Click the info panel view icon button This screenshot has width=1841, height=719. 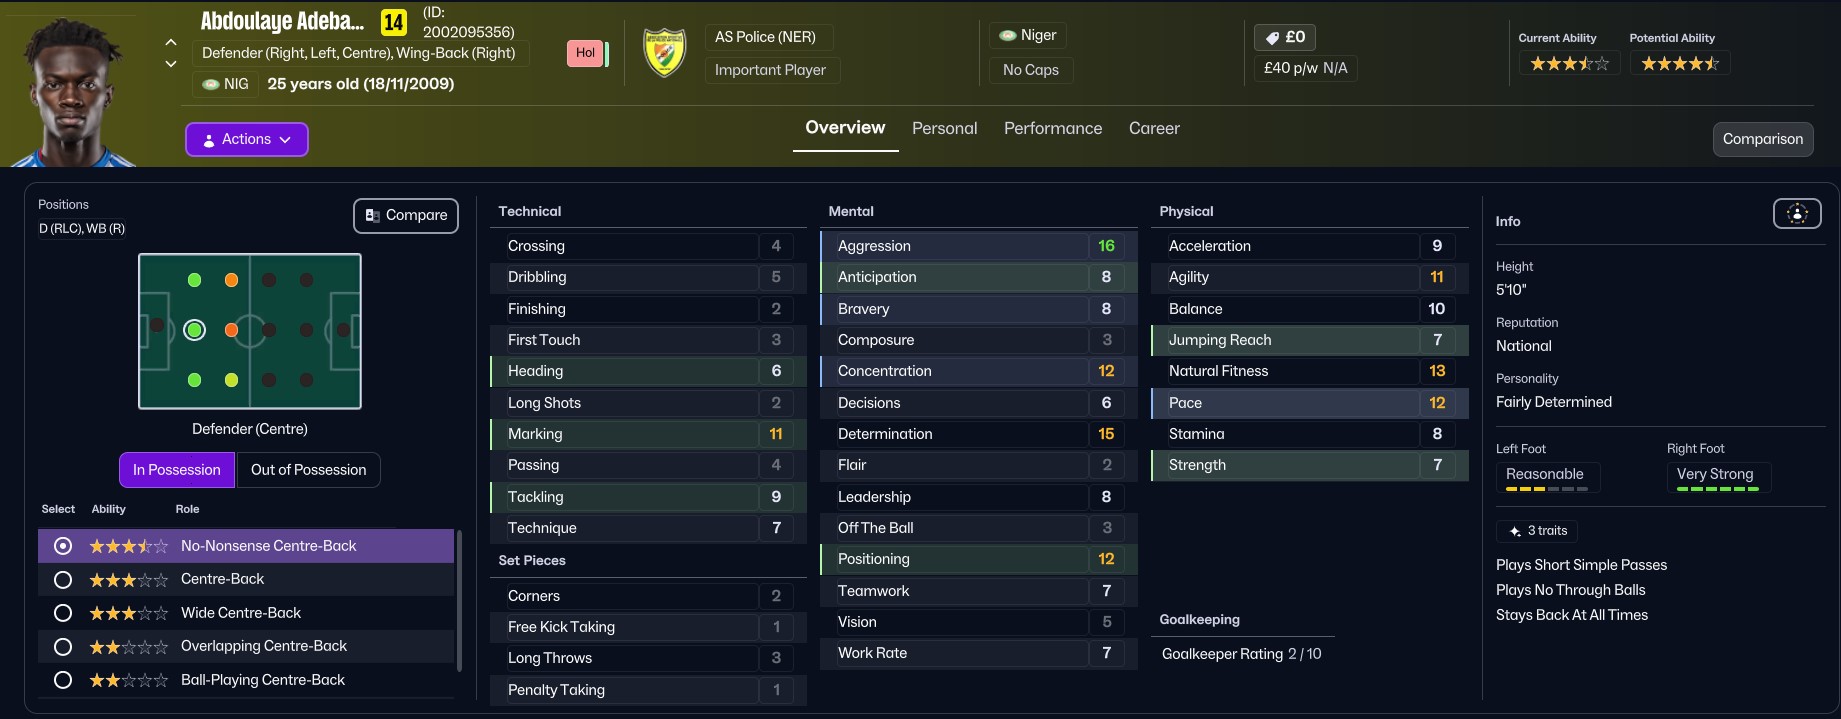click(x=1797, y=214)
